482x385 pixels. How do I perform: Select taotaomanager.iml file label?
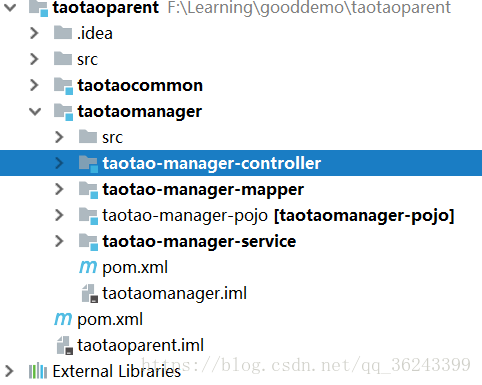pos(174,294)
